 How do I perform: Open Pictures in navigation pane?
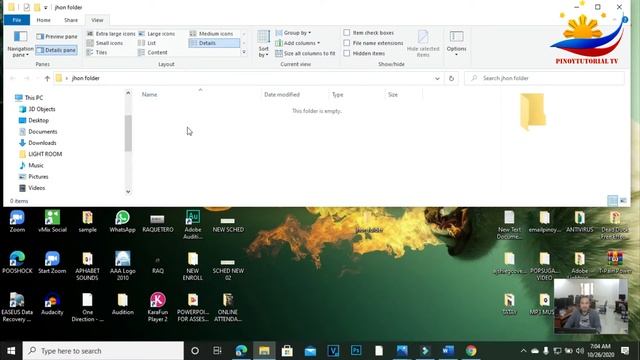point(33,177)
